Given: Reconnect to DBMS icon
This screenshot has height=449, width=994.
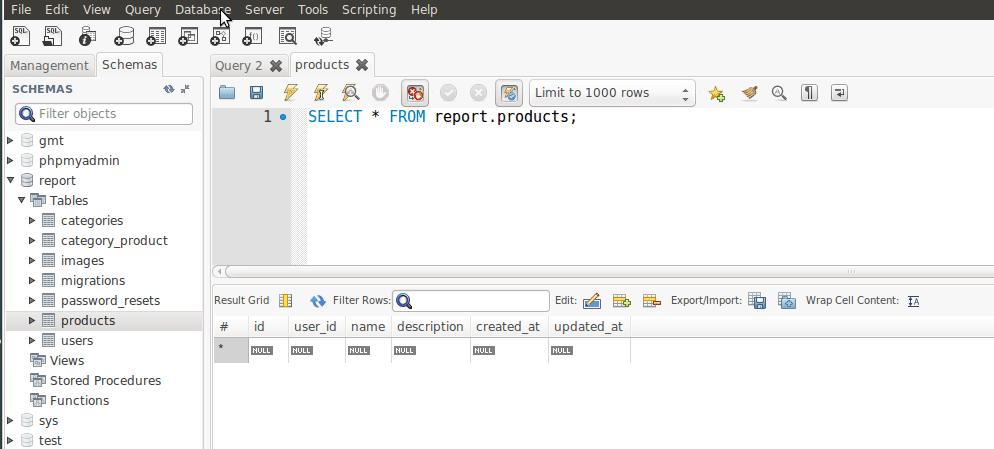Looking at the screenshot, I should click(x=323, y=36).
